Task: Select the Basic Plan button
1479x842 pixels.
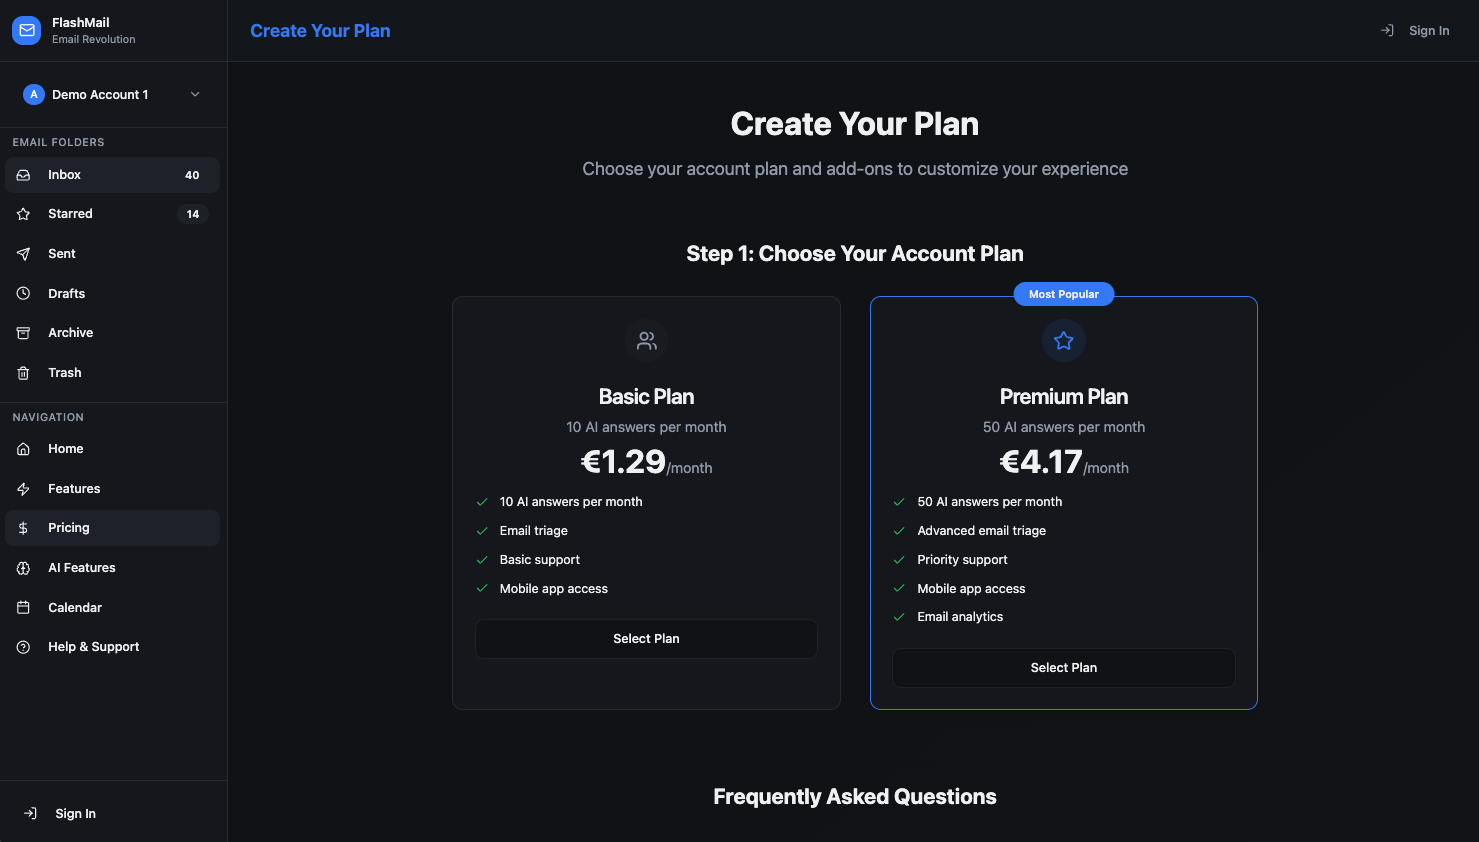Action: click(x=646, y=639)
